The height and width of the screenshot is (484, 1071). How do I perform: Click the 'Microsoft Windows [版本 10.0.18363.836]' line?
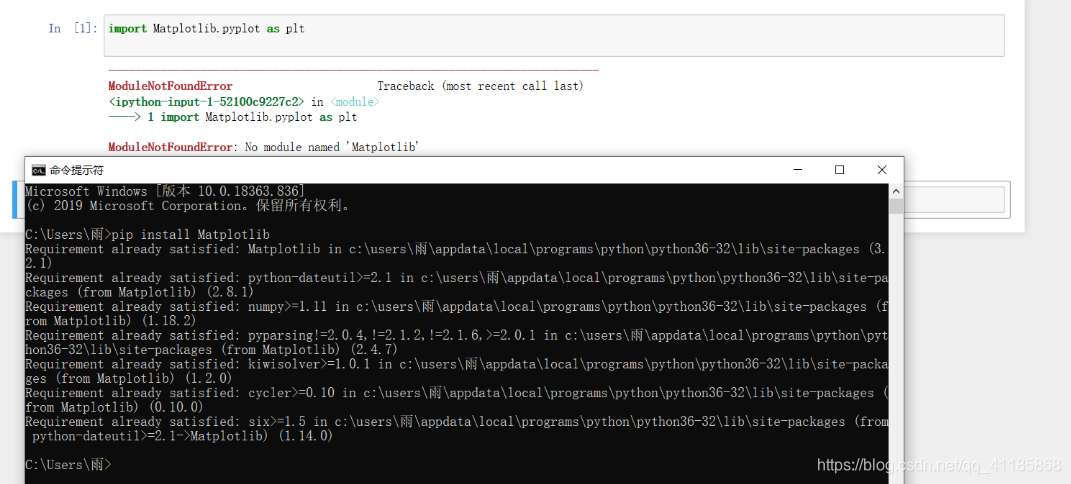pos(165,191)
